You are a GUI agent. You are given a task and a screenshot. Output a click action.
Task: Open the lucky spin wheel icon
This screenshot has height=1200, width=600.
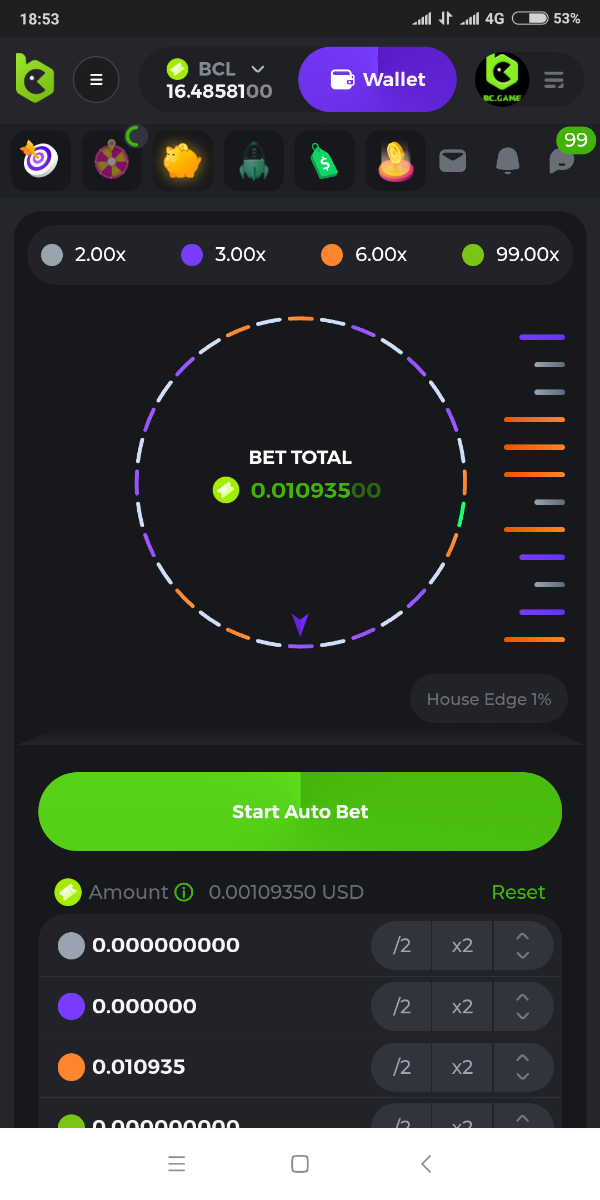point(111,160)
